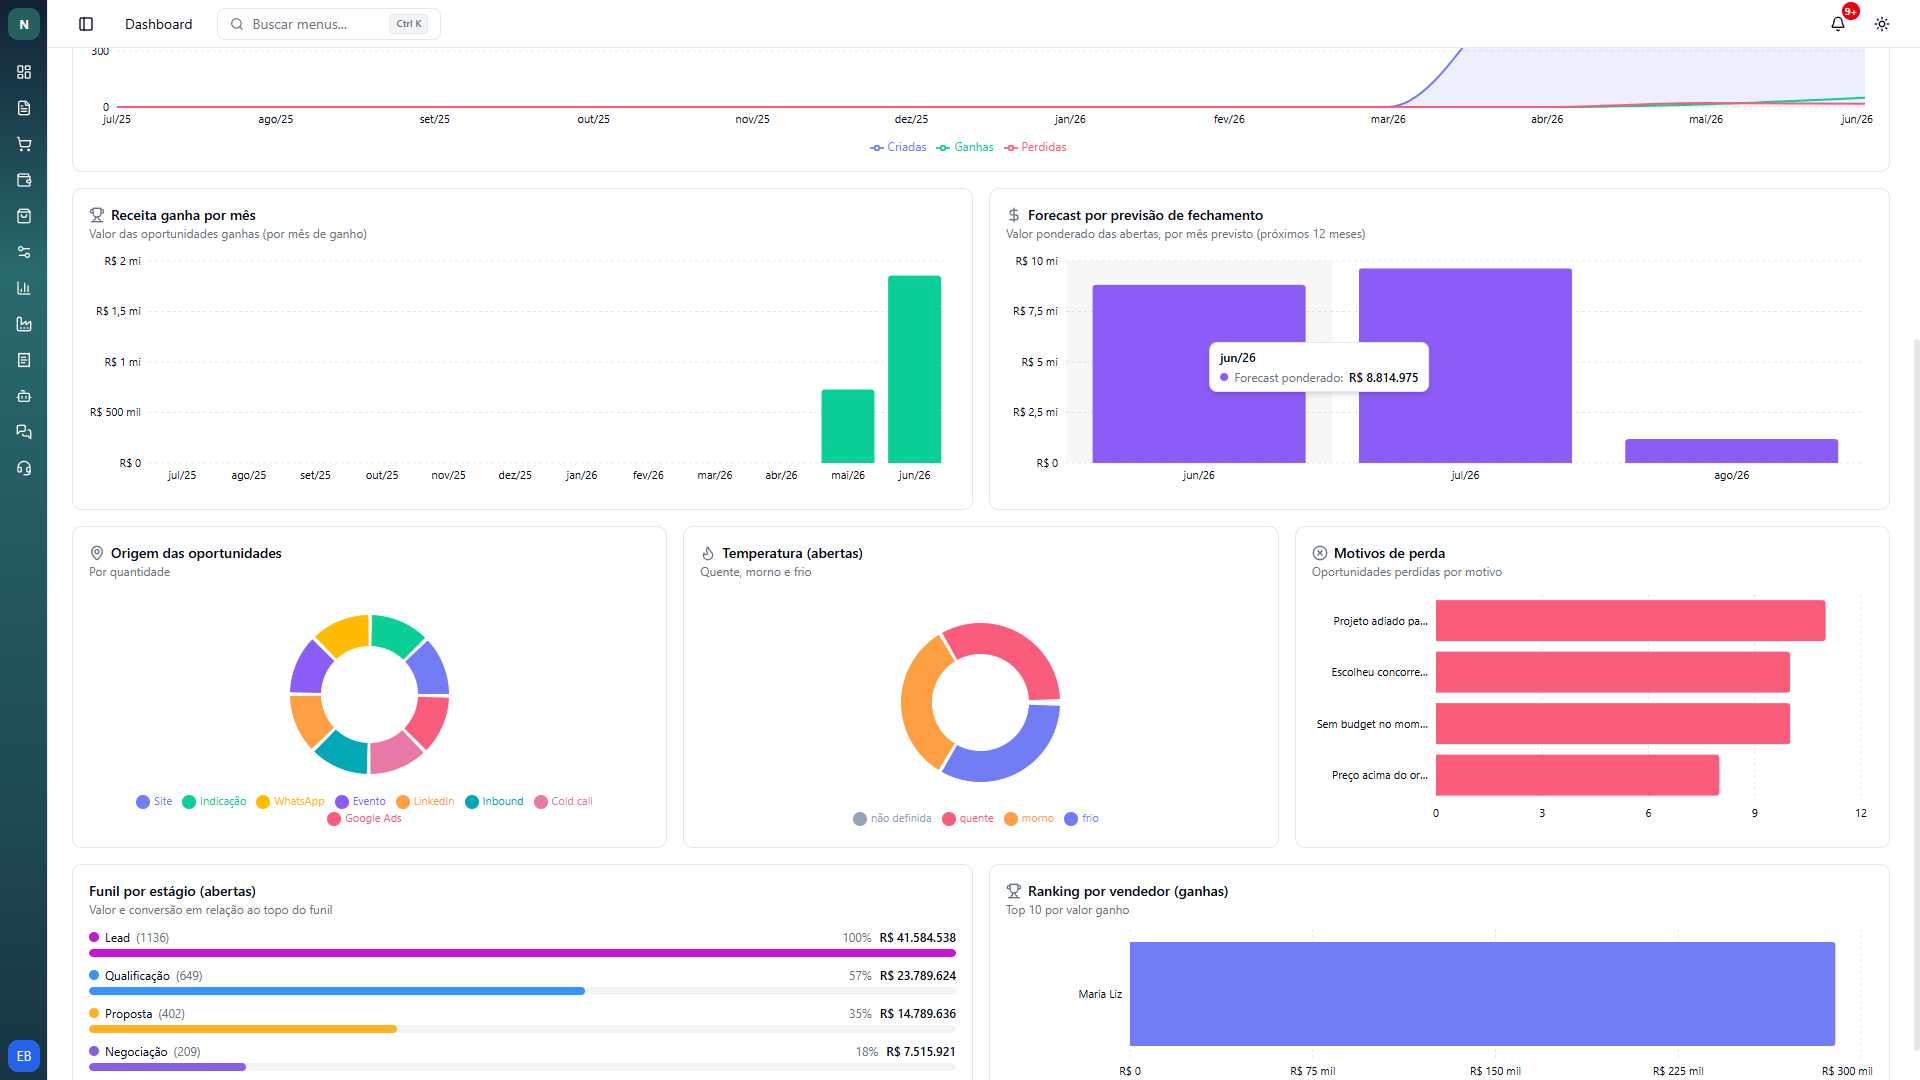The height and width of the screenshot is (1080, 1920).
Task: Switch theme with the sun icon
Action: point(1882,24)
